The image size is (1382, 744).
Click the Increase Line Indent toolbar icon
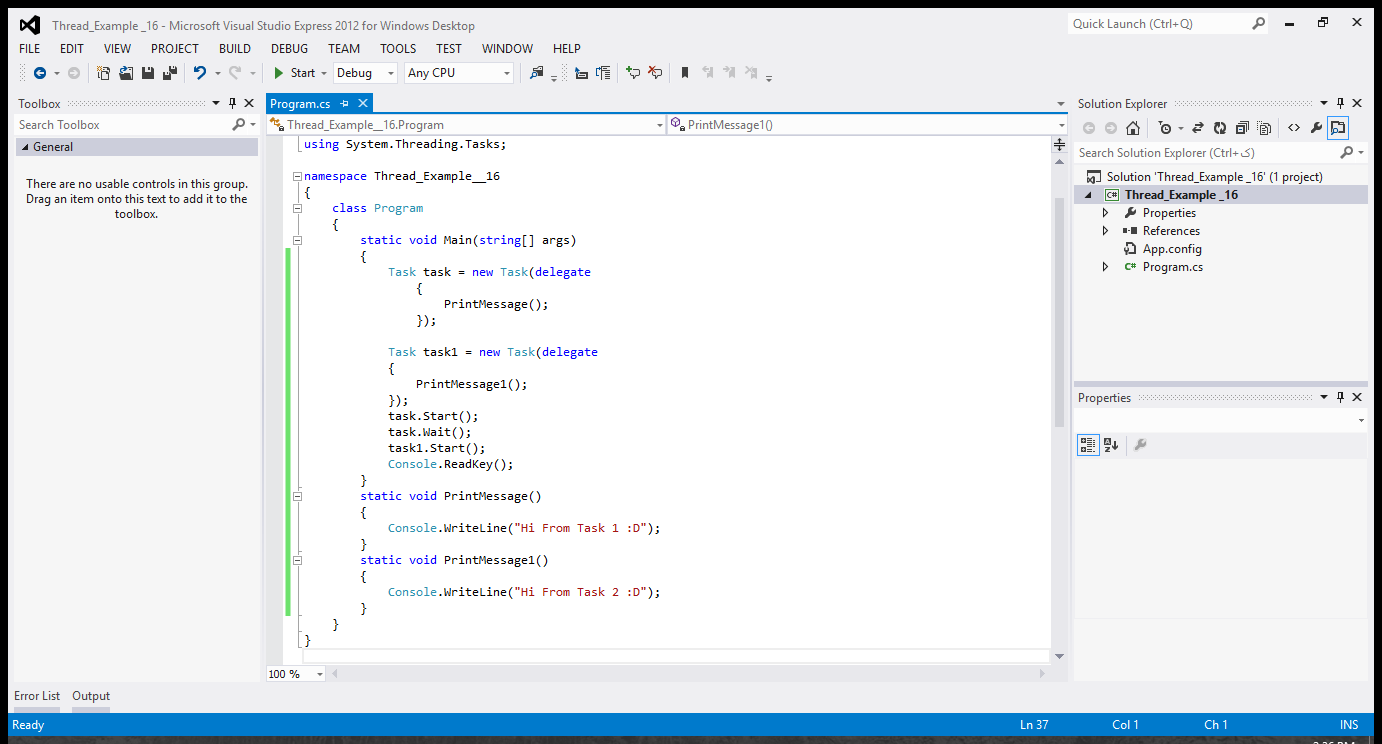(603, 73)
